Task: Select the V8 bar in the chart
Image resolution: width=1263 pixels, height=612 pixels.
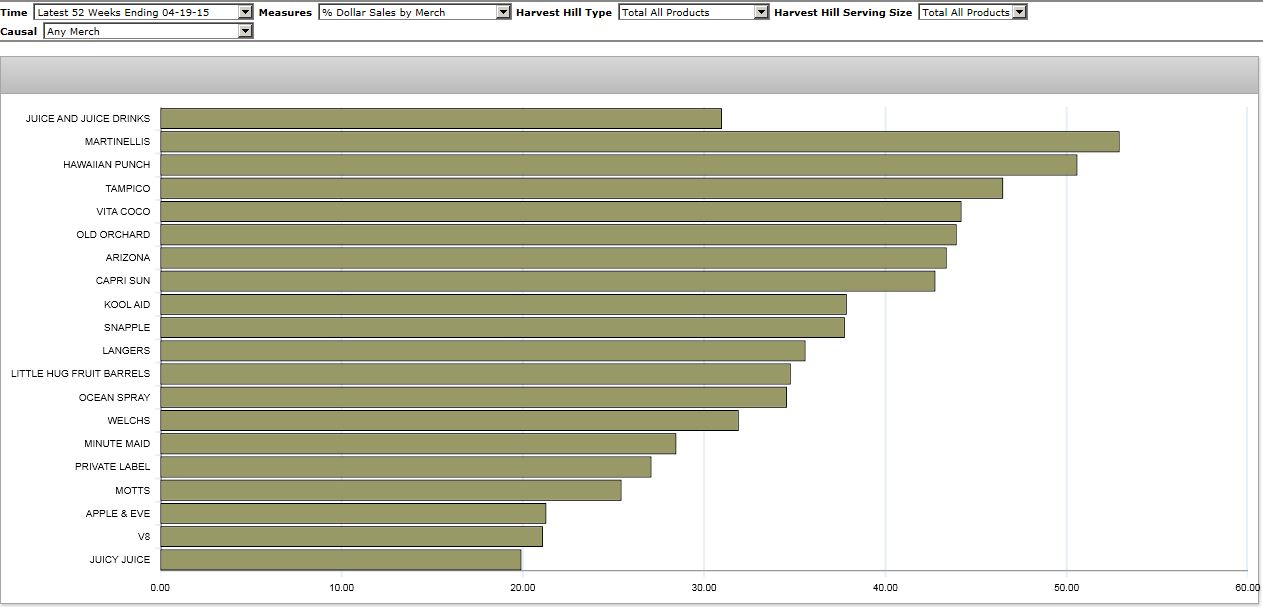Action: 351,536
